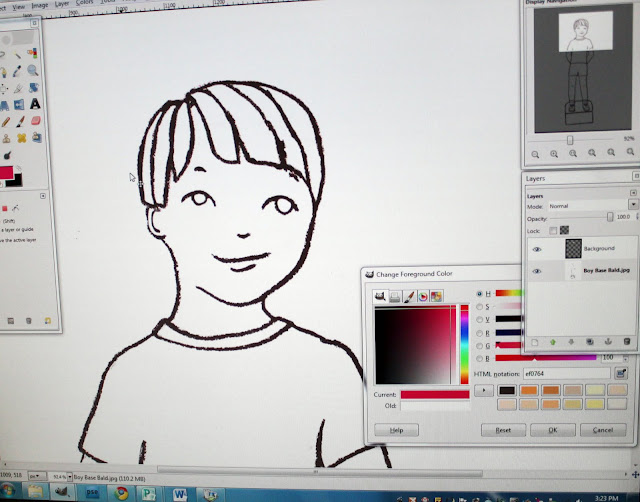
Task: Select the Text tool letter A icon
Action: pos(35,104)
